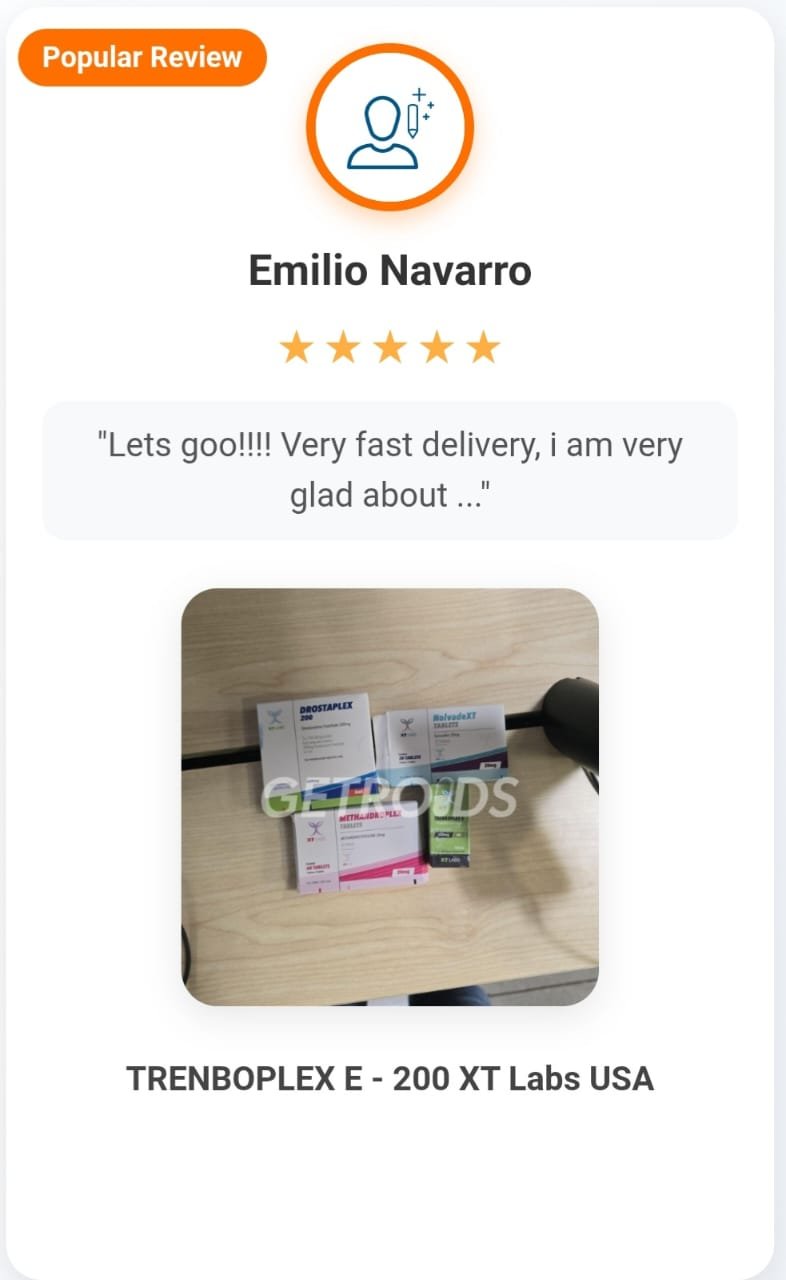The image size is (786, 1280).
Task: Click the first rating star
Action: [296, 348]
